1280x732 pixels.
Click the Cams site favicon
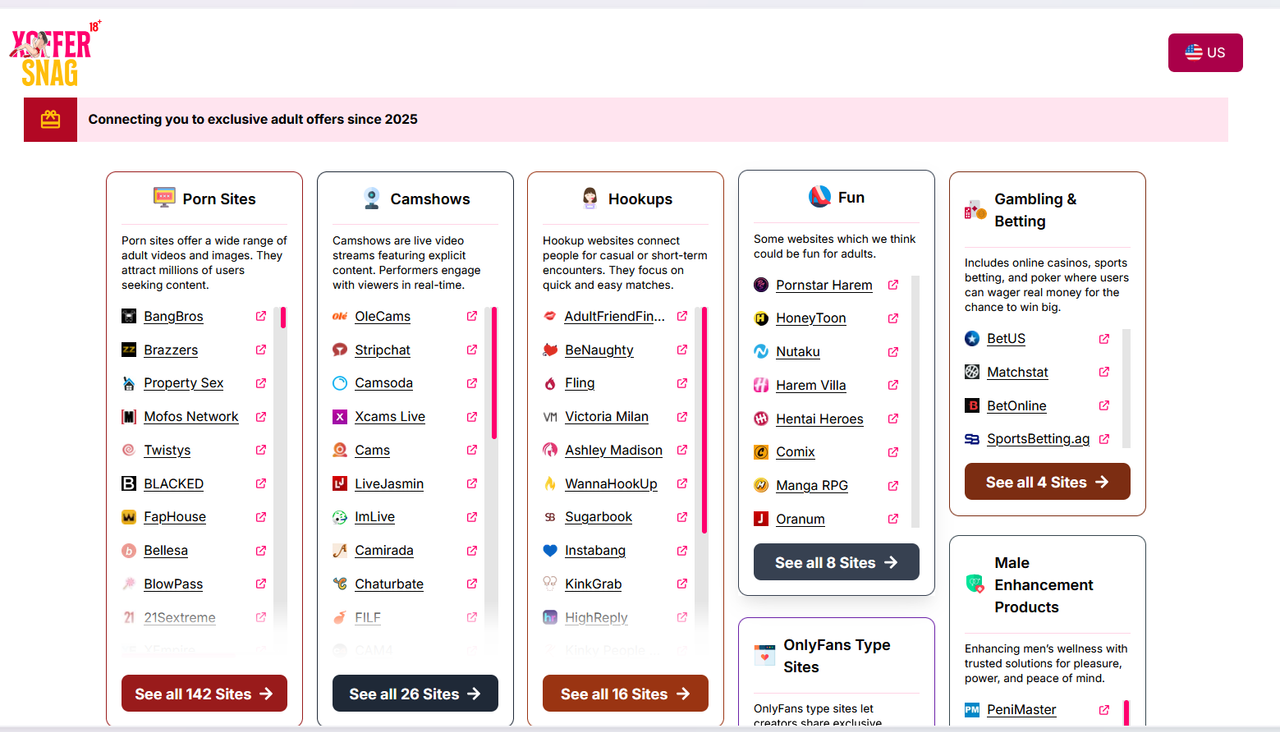pyautogui.click(x=340, y=450)
